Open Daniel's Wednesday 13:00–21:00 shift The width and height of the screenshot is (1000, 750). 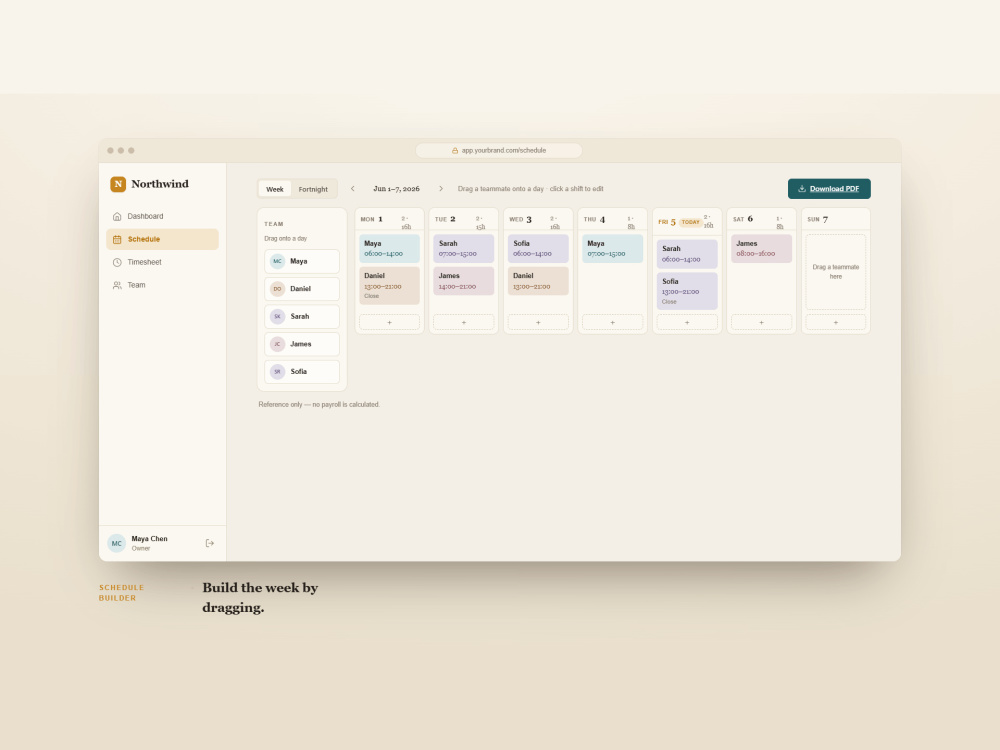click(538, 281)
